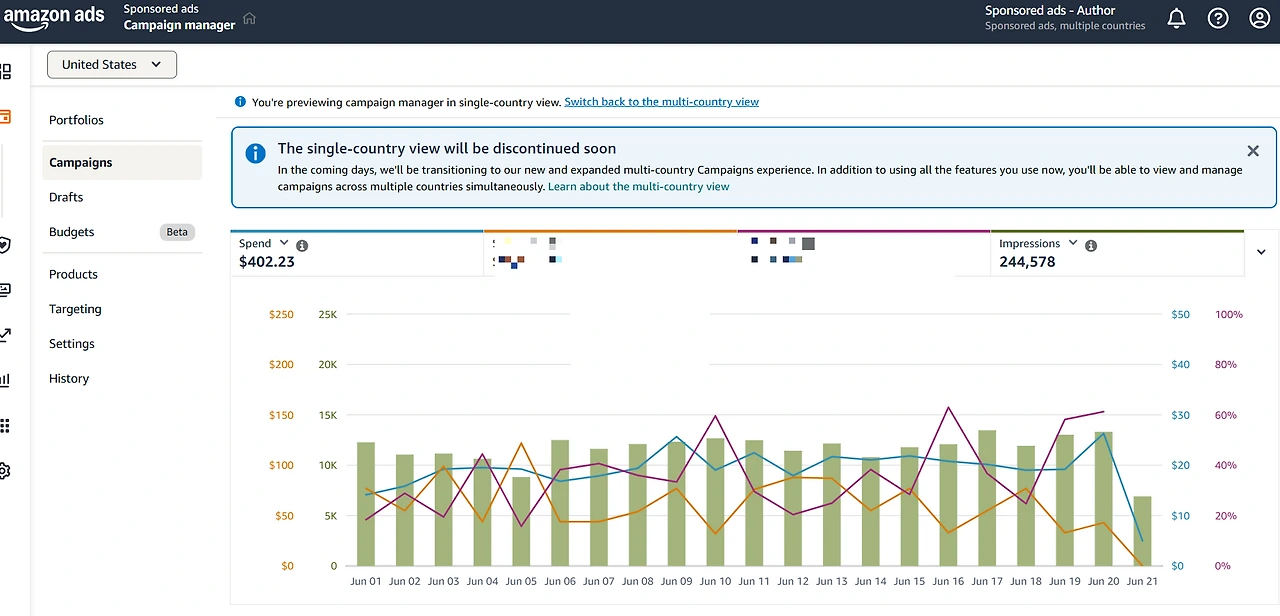Screen dimensions: 1280x616
Task: Collapse the chart with the chevron
Action: (1261, 252)
